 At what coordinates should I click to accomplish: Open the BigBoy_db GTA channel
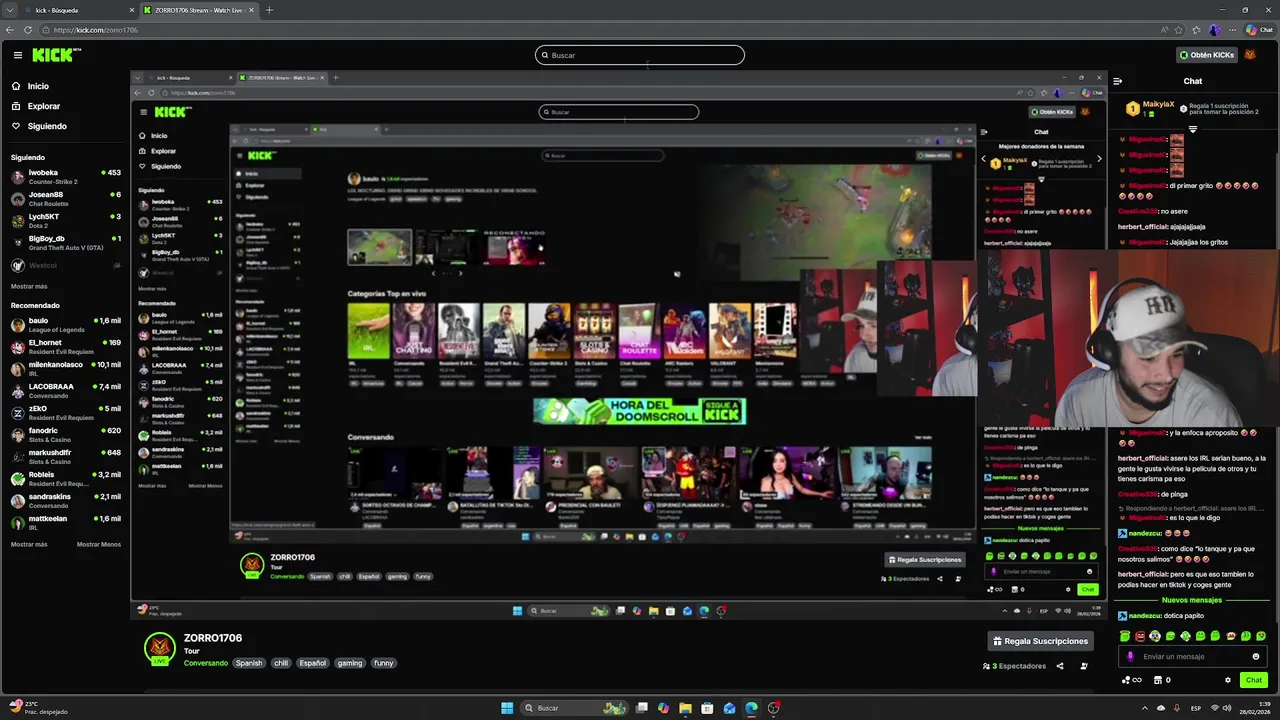[x=65, y=242]
